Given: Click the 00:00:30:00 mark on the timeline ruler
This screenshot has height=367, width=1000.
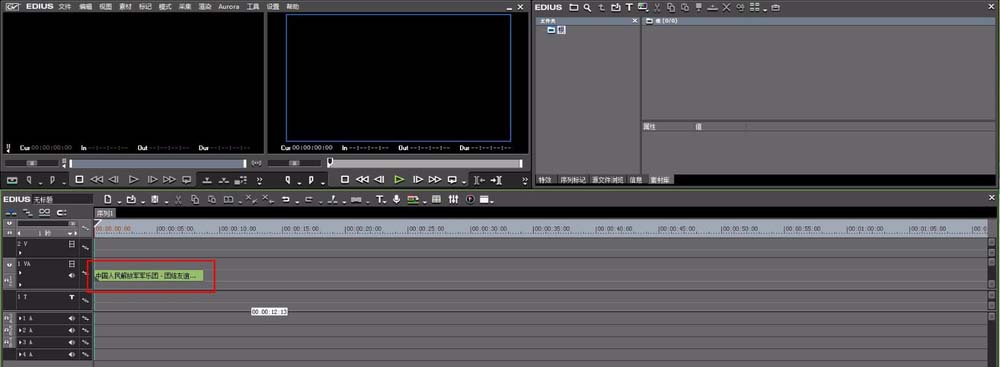Looking at the screenshot, I should pos(489,228).
